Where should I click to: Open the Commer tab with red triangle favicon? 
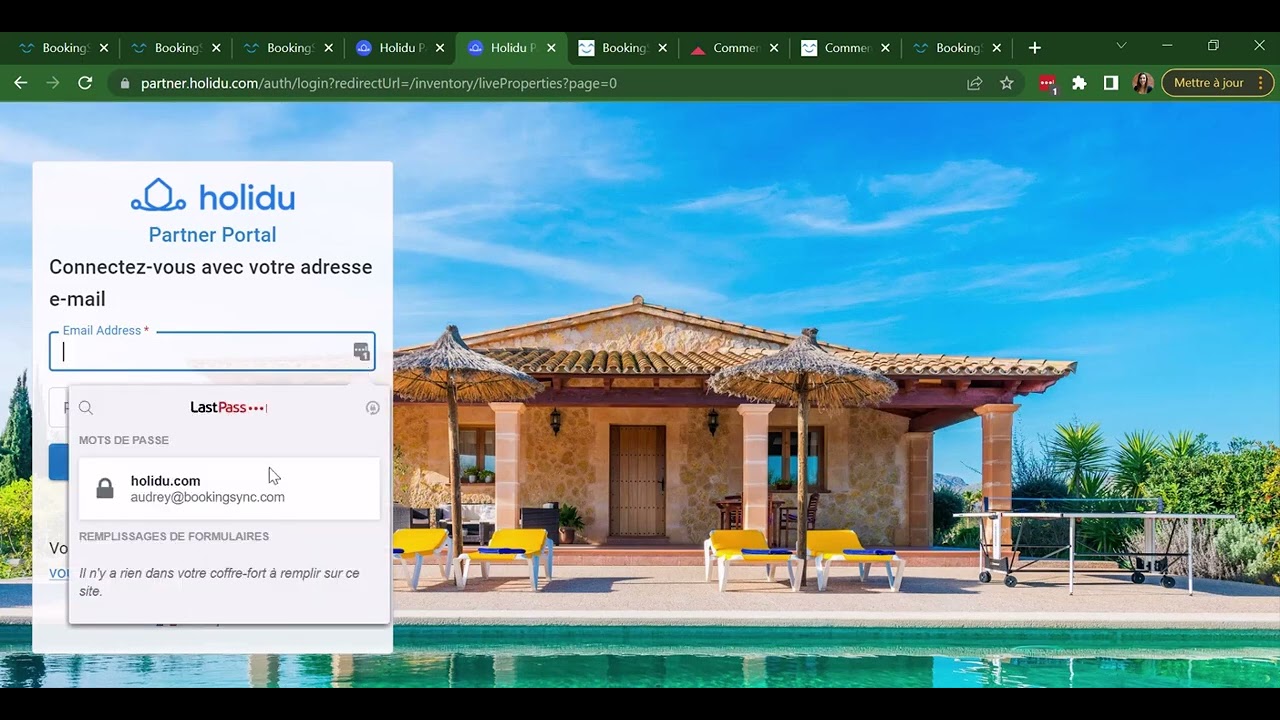[x=735, y=48]
